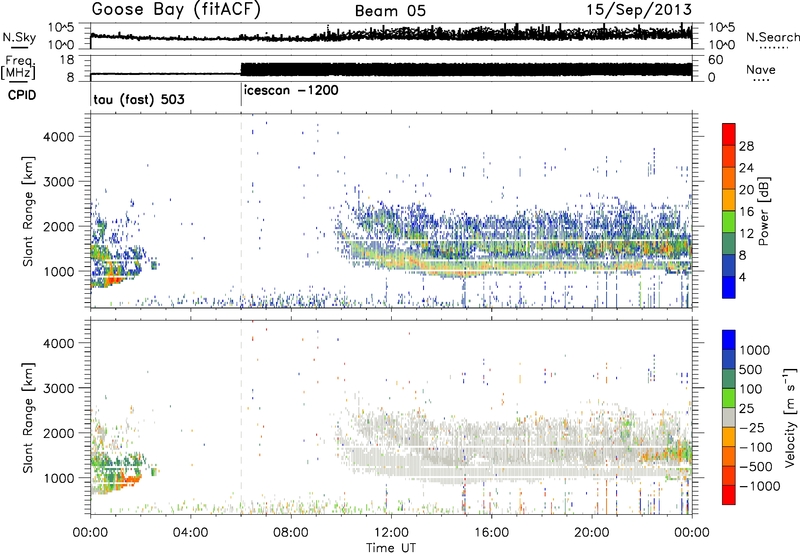Click the "N.Sky" legend label
This screenshot has height=554, width=800.
19,37
